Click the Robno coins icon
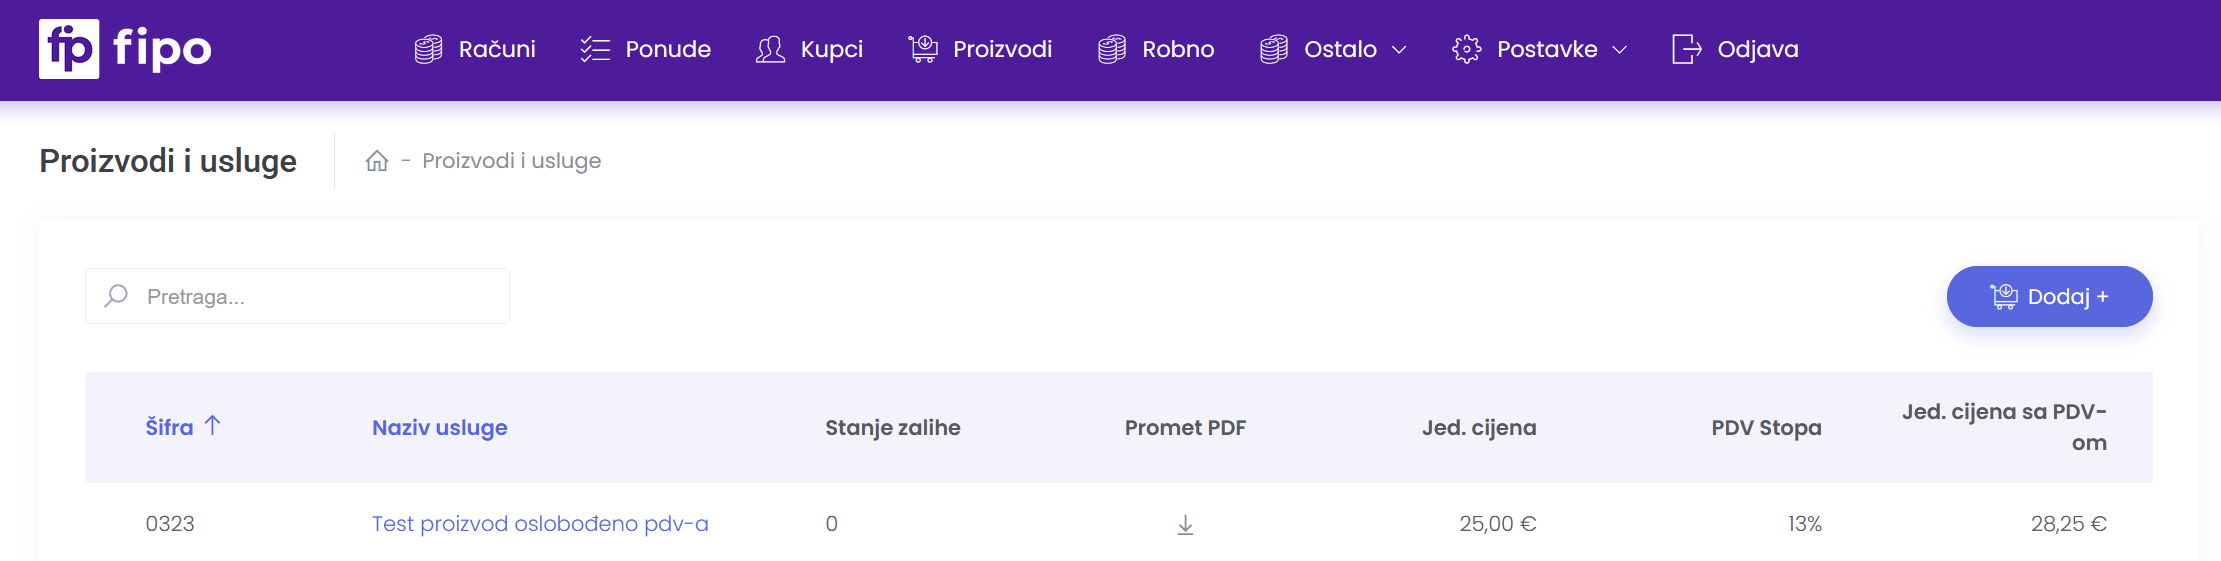Screen dimensions: 2221x561 1112,49
